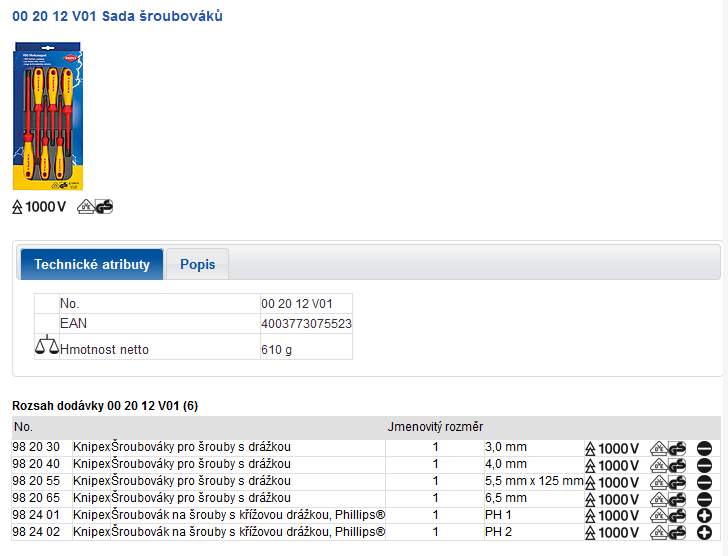Click the 00 20 12 V01 Sada šroubováků title
Viewport: 728px width, 556px height.
tap(118, 17)
